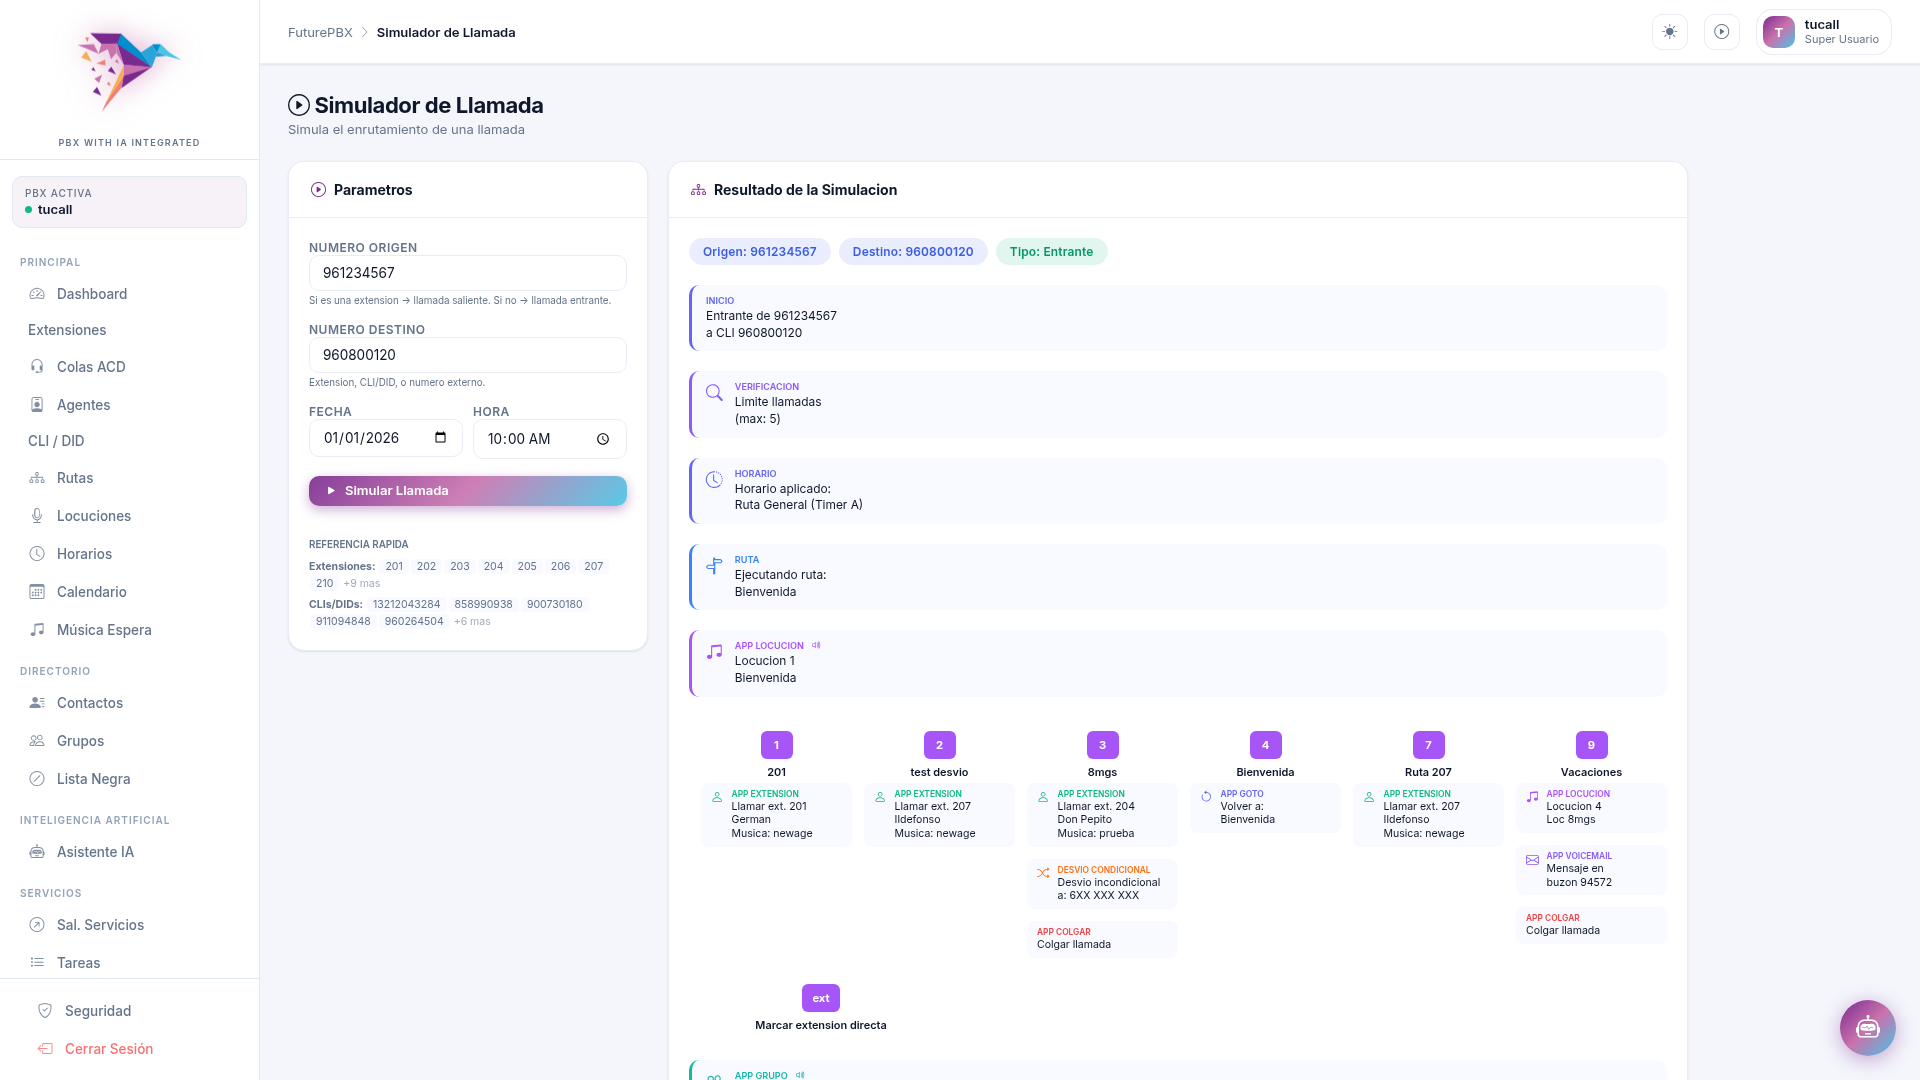1920x1080 pixels.
Task: Open tucall Super Usuario profile menu
Action: coord(1823,32)
